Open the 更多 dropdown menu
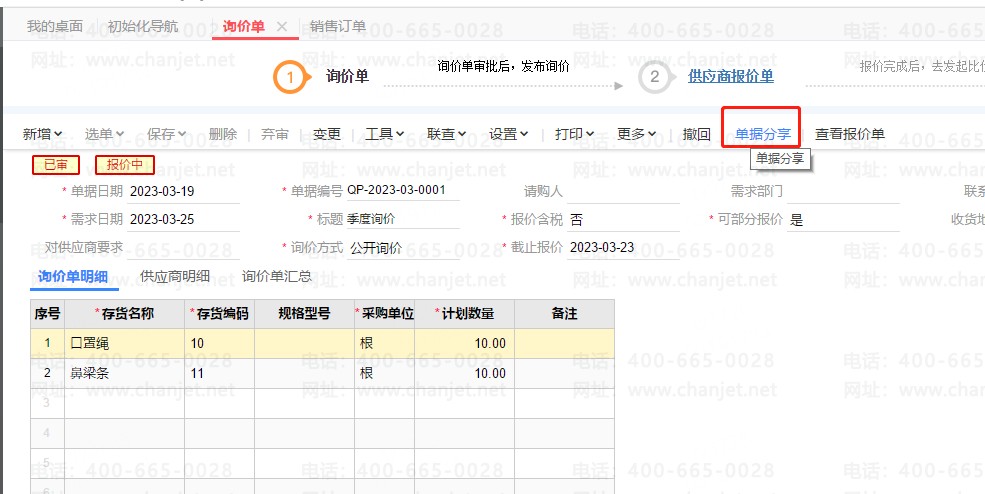 click(636, 134)
